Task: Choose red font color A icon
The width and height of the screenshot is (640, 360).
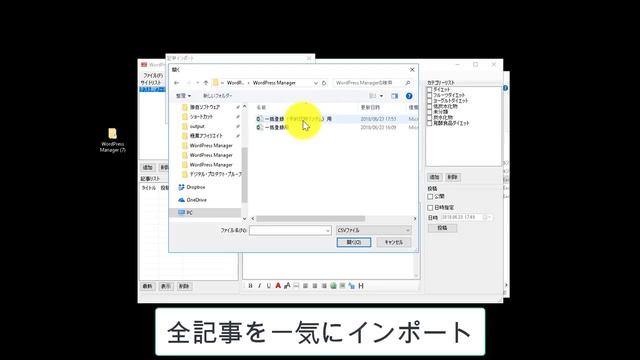Action: click(278, 286)
